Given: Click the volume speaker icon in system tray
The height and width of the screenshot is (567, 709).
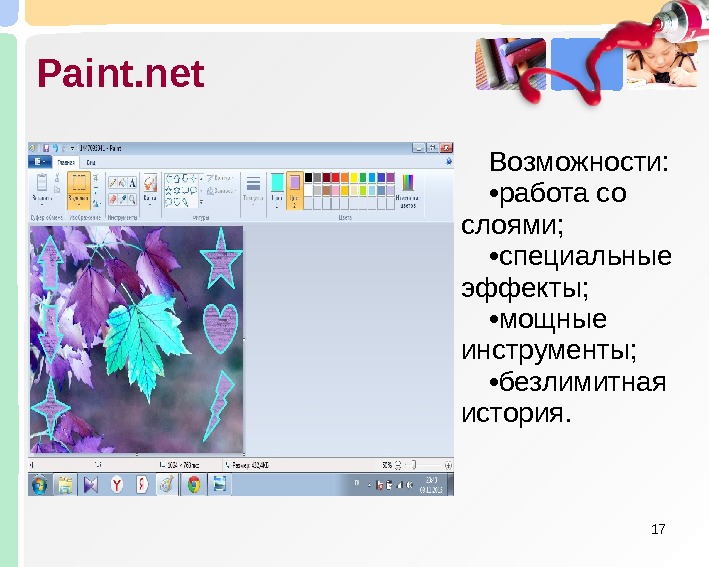Looking at the screenshot, I should coord(409,486).
